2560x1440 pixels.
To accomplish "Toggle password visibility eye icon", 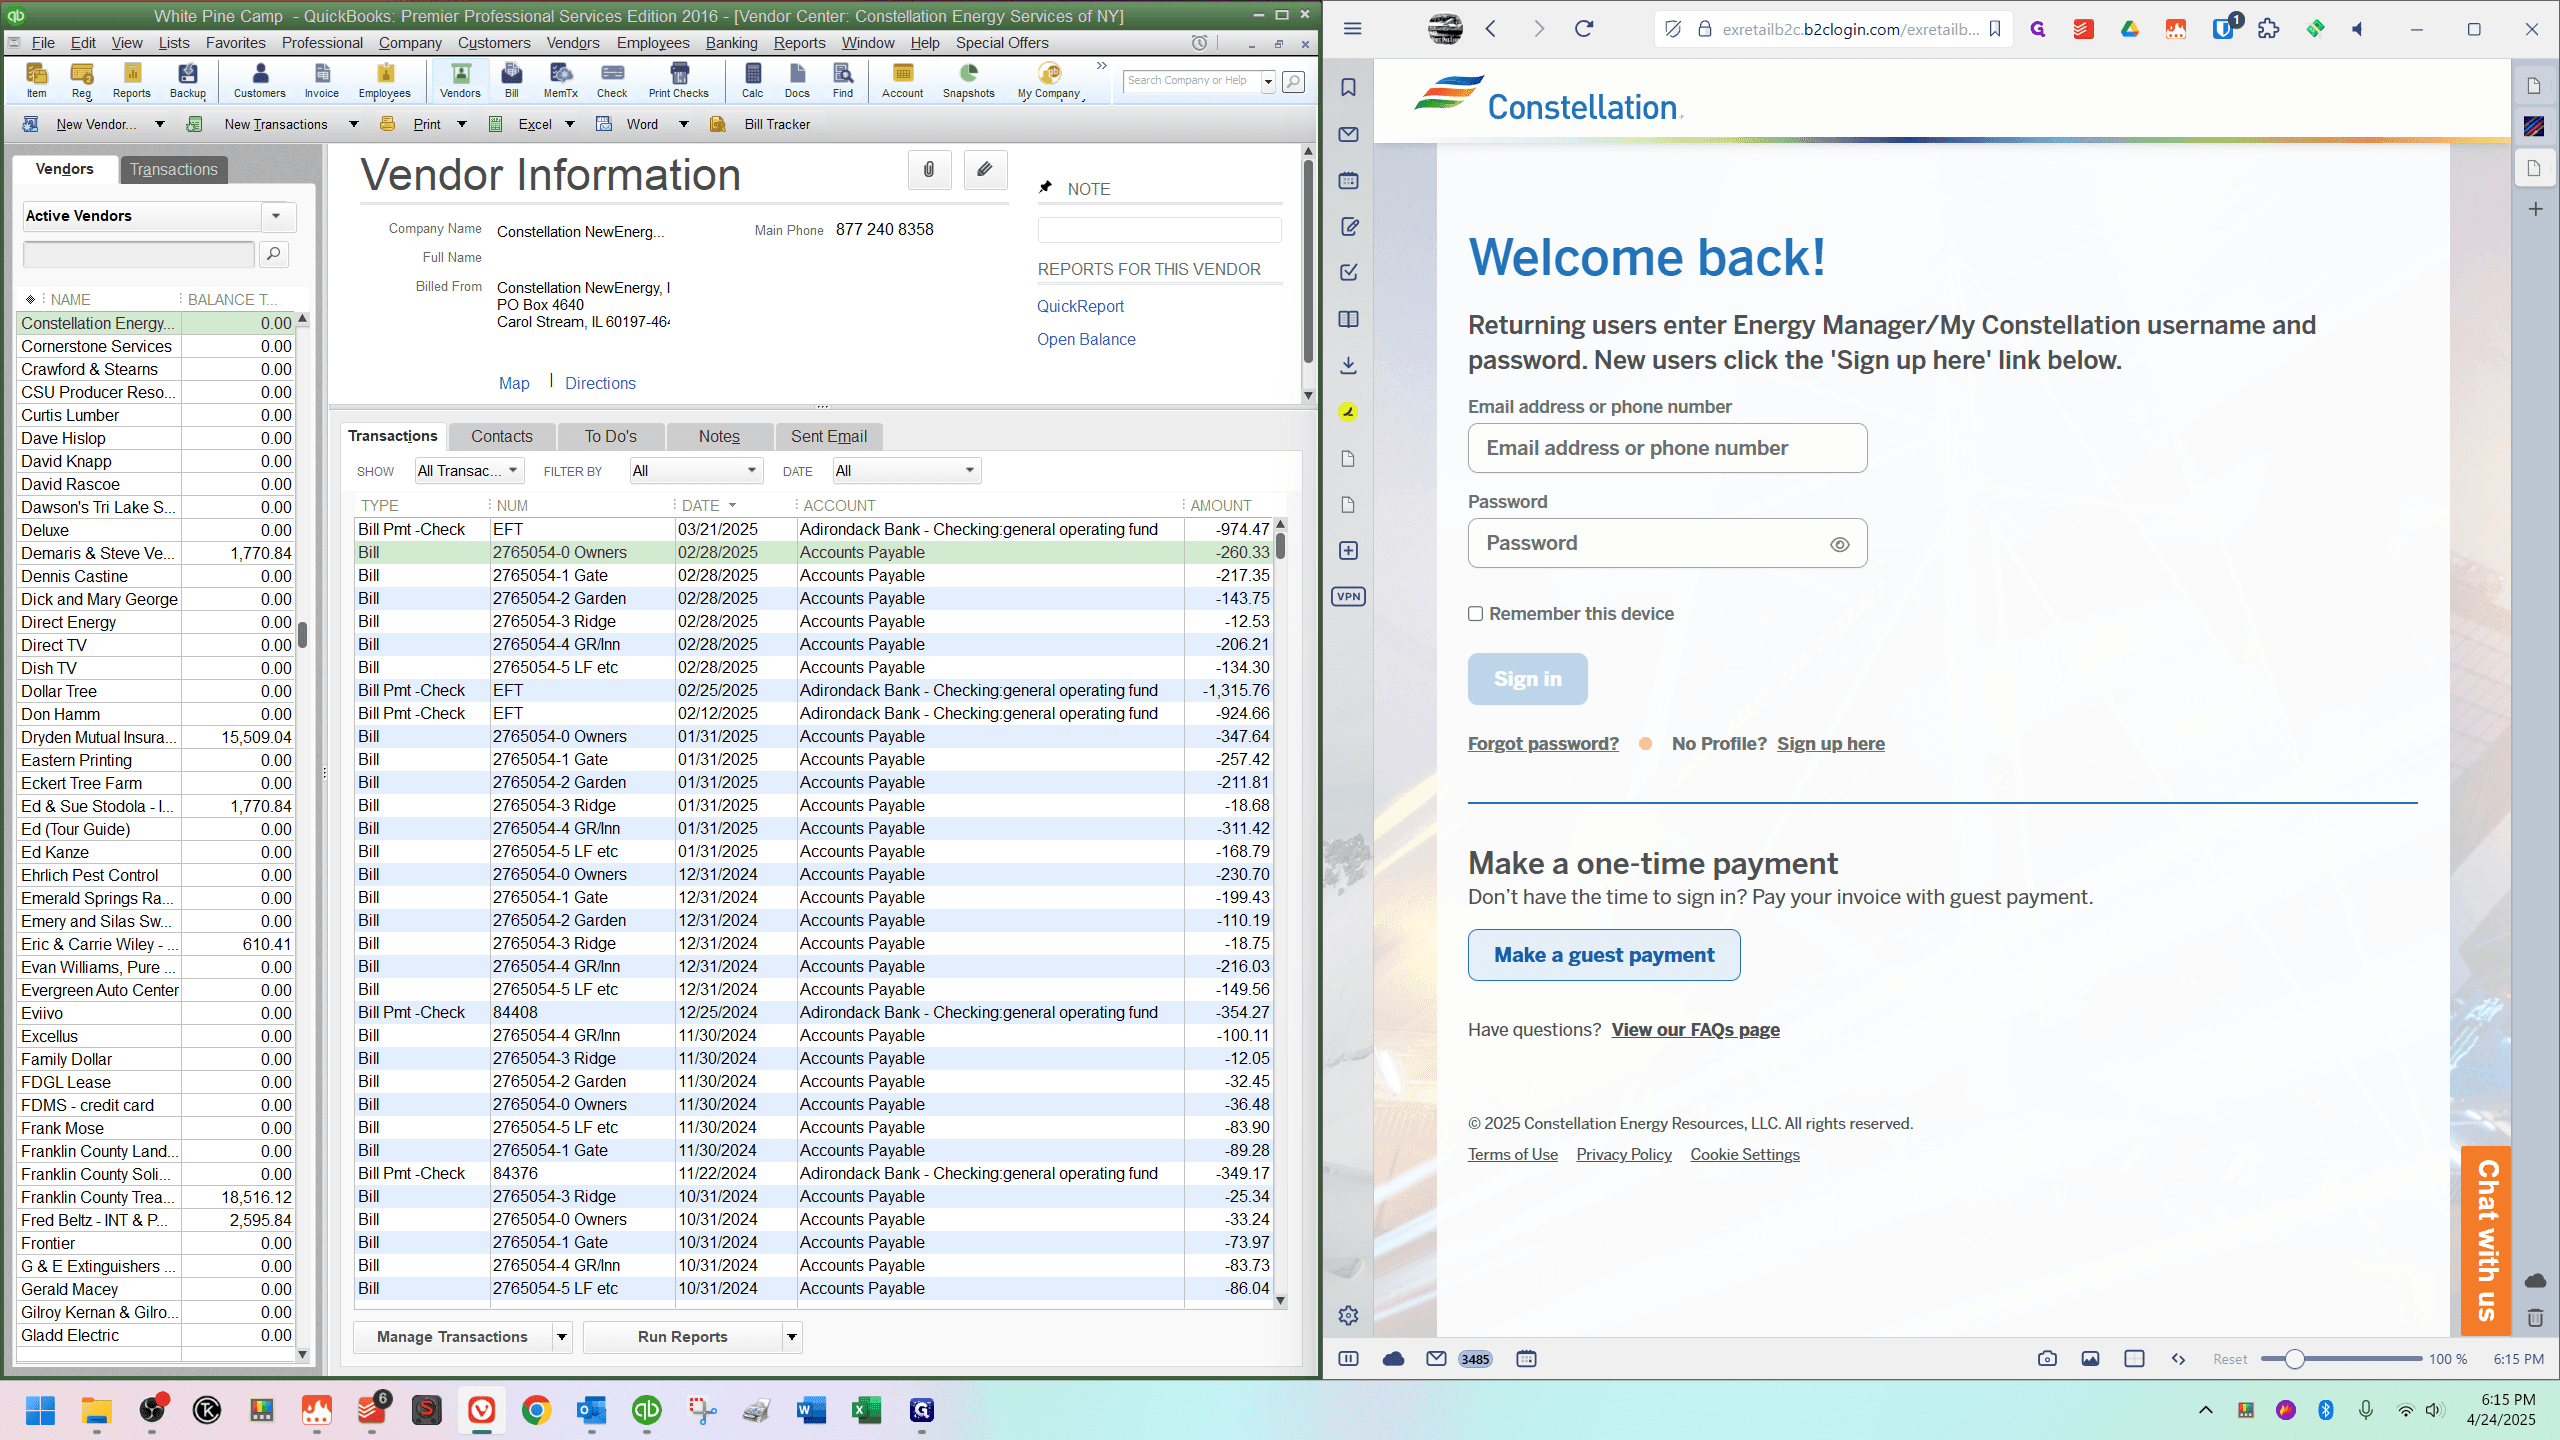I will pos(1839,544).
